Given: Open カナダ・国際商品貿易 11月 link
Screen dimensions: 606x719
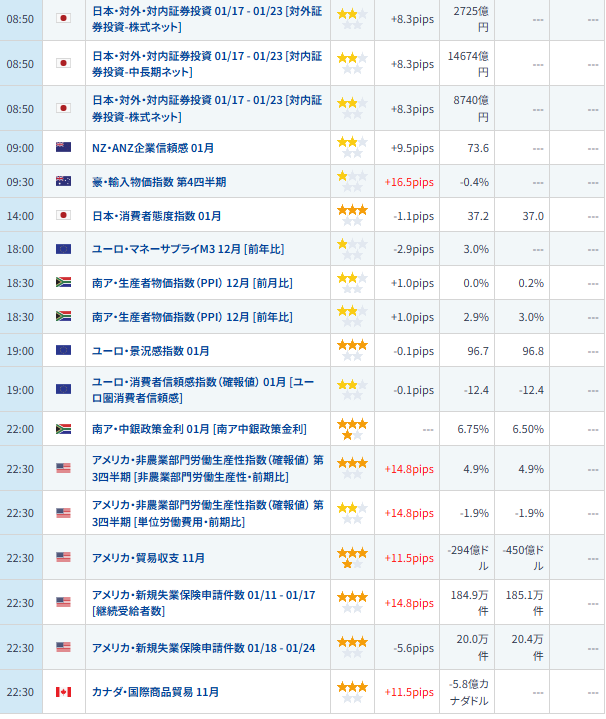Looking at the screenshot, I should click(155, 692).
